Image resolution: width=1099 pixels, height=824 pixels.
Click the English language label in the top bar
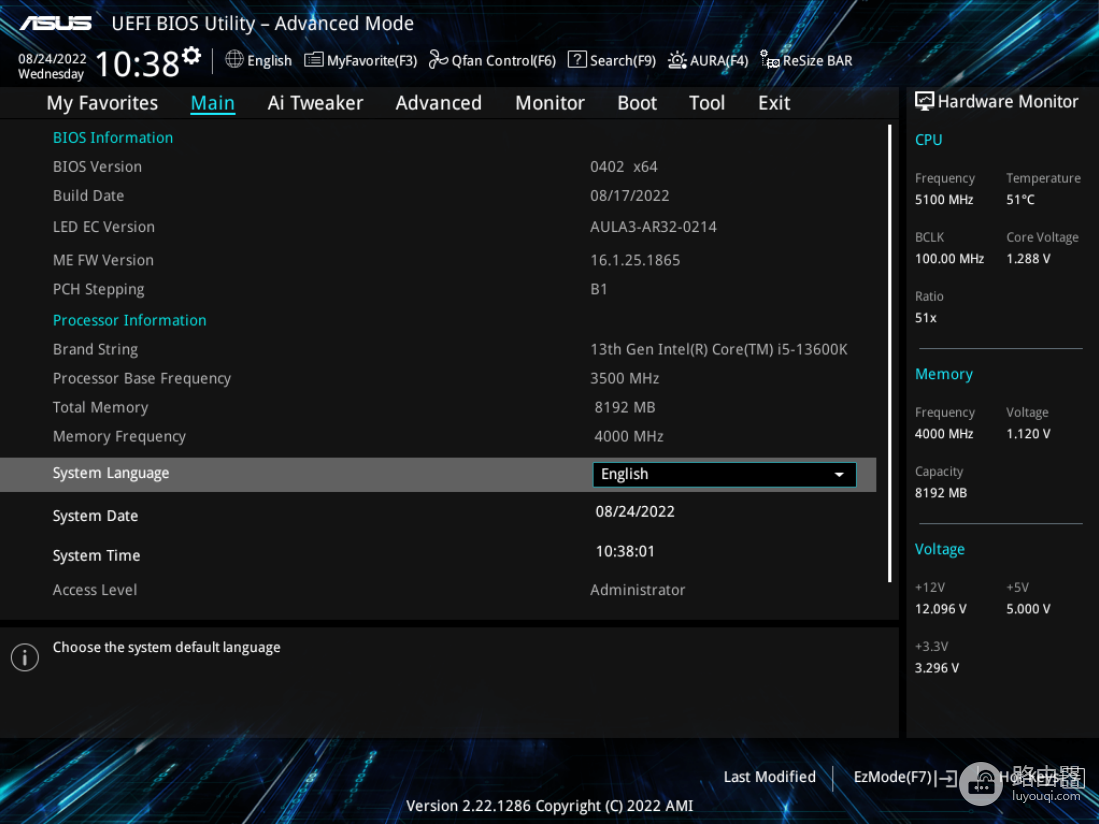pos(269,60)
